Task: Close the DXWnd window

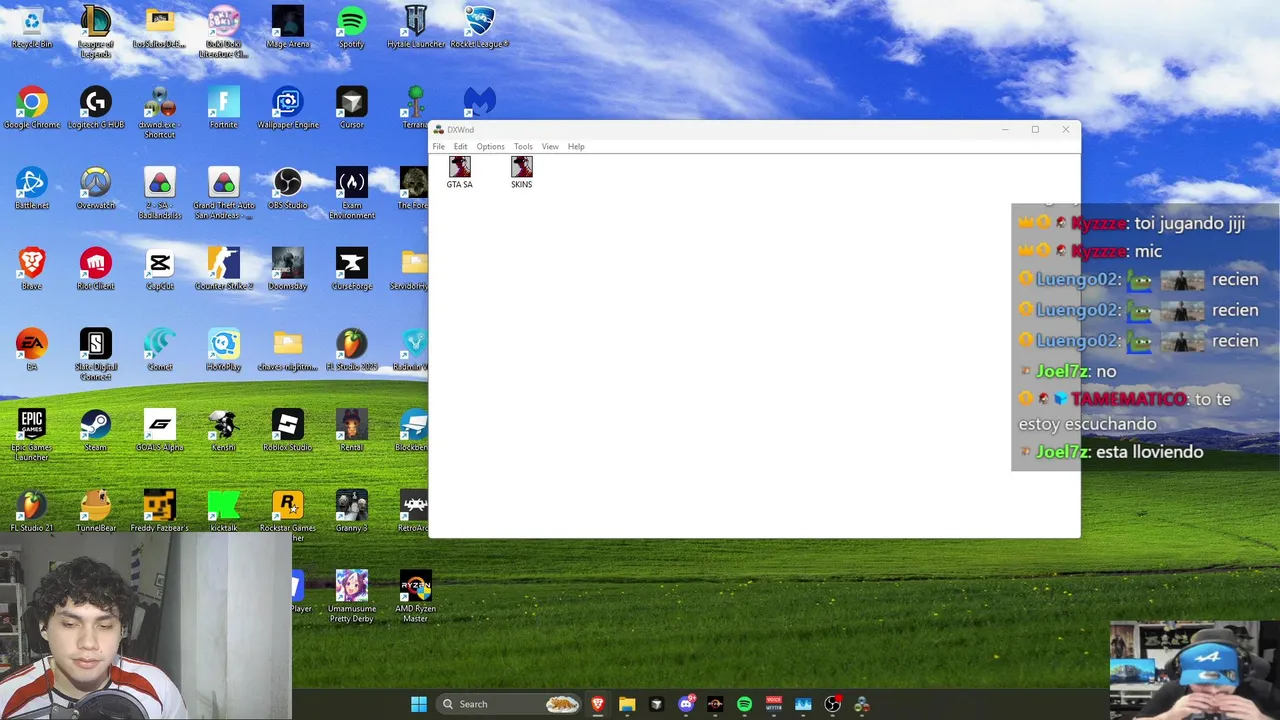Action: 1065,129
